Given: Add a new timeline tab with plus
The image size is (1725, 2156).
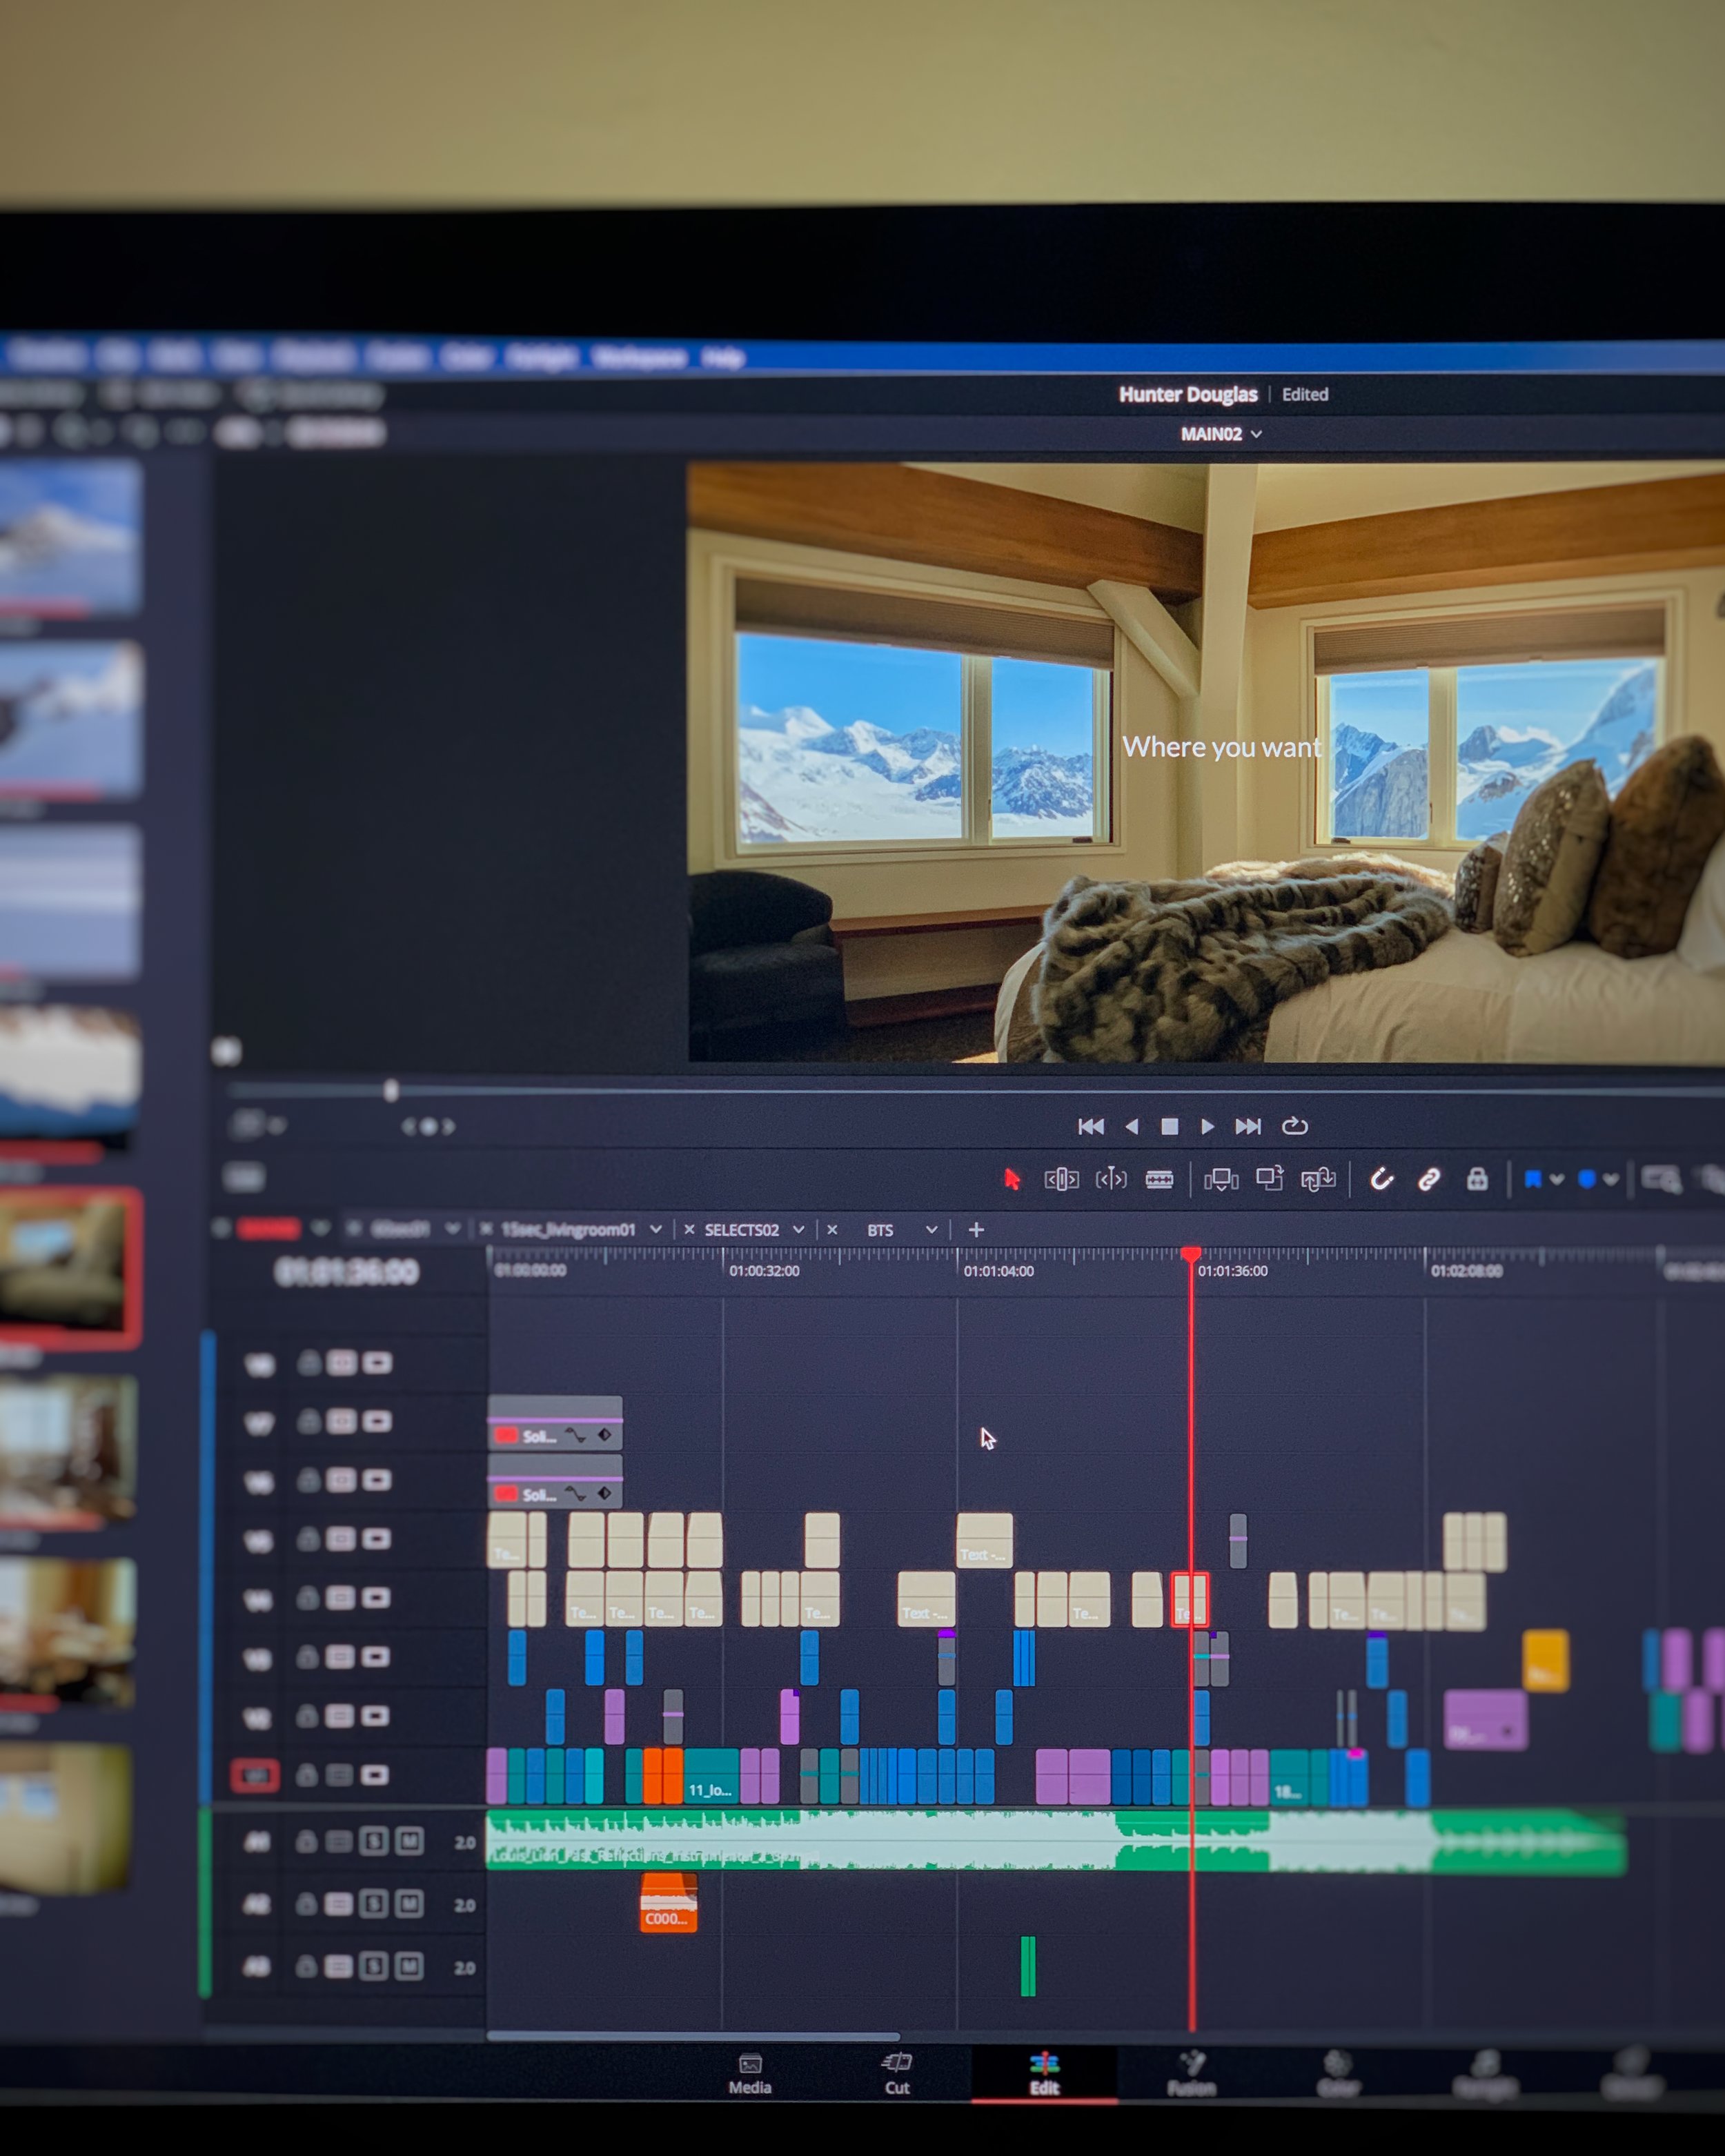Looking at the screenshot, I should click(977, 1230).
